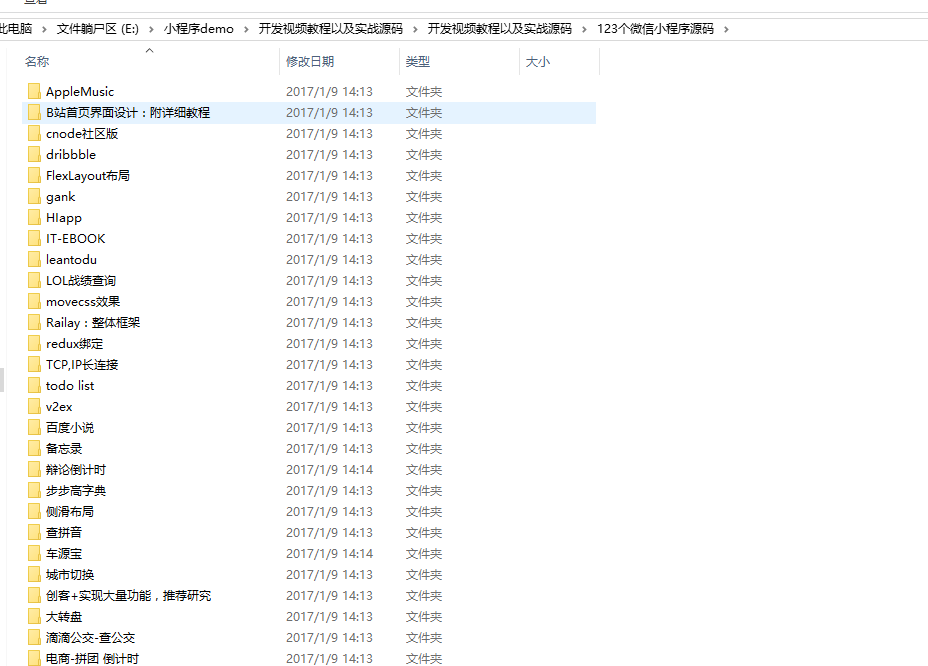Viewport: 928px width, 666px height.
Task: Sort files by 类型 column header
Action: coord(418,62)
